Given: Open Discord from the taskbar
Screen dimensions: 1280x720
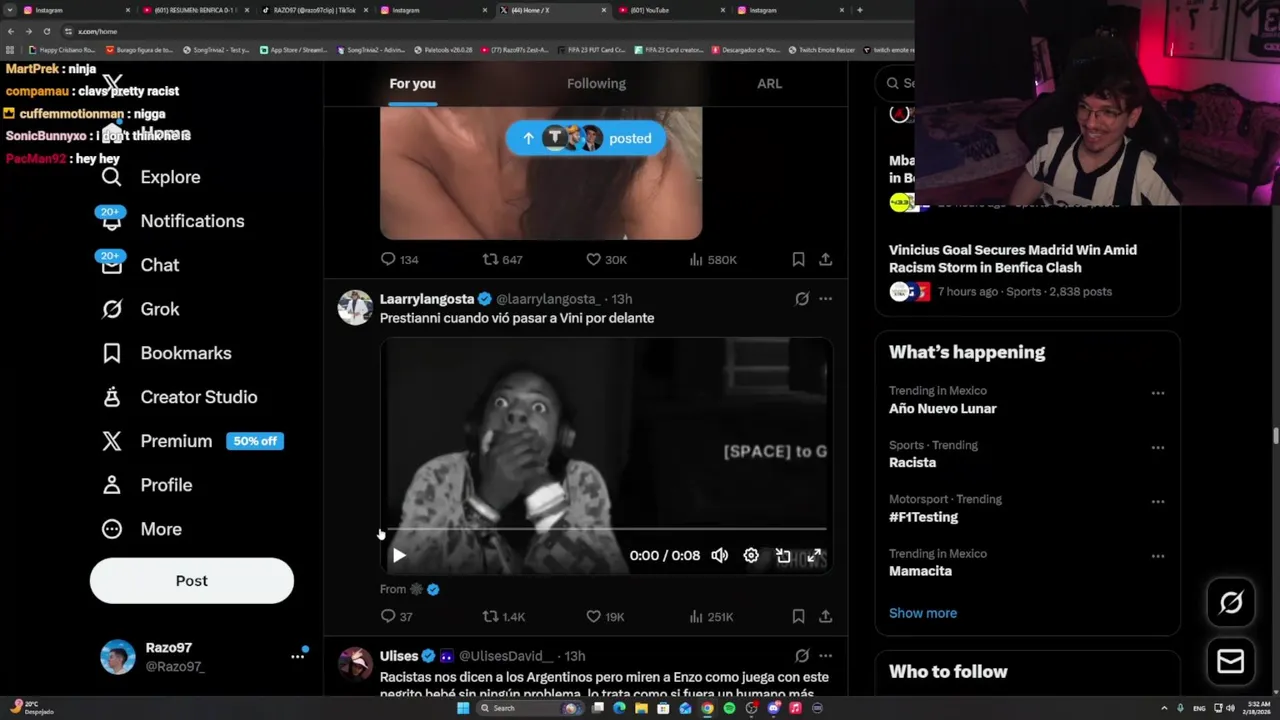Looking at the screenshot, I should click(x=773, y=708).
